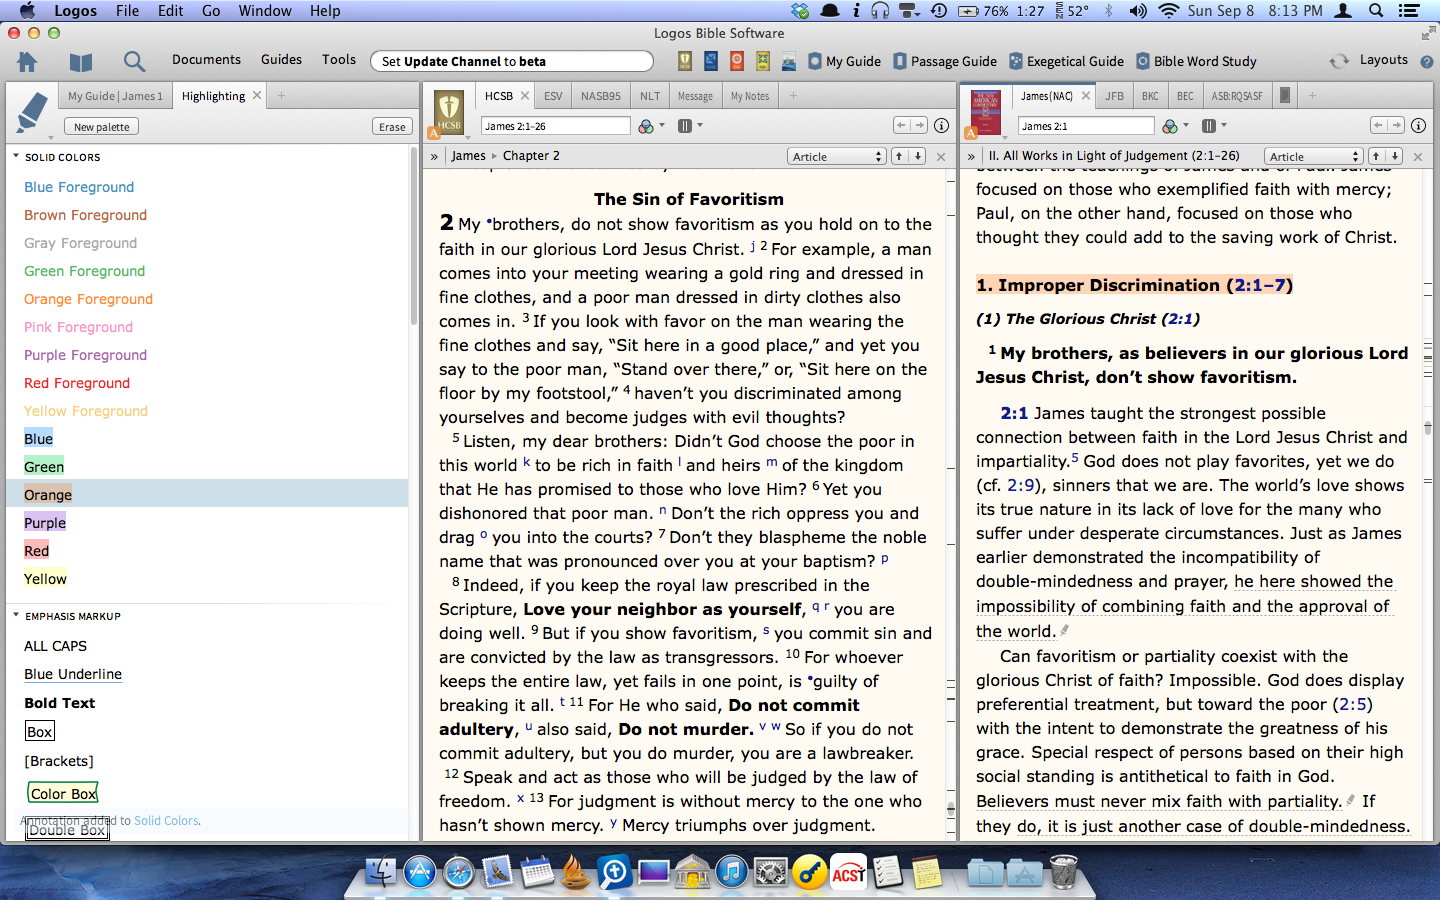1440x900 pixels.
Task: Open the Layouts menu button
Action: [1384, 60]
